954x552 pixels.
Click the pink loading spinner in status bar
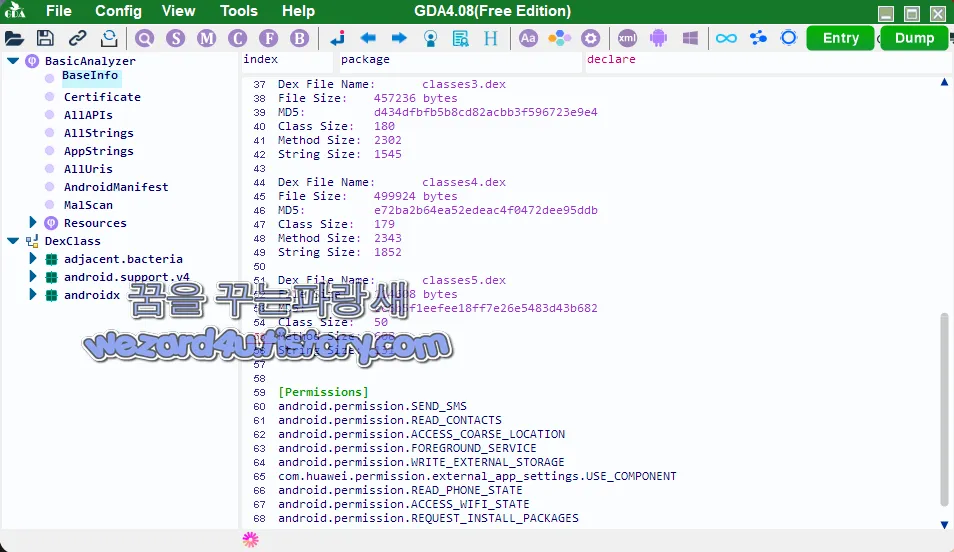pyautogui.click(x=251, y=539)
